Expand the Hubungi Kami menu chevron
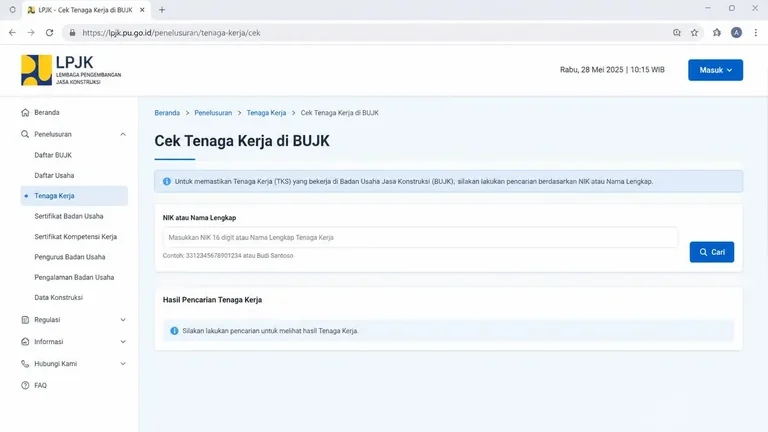Viewport: 768px width, 432px height. [x=123, y=364]
